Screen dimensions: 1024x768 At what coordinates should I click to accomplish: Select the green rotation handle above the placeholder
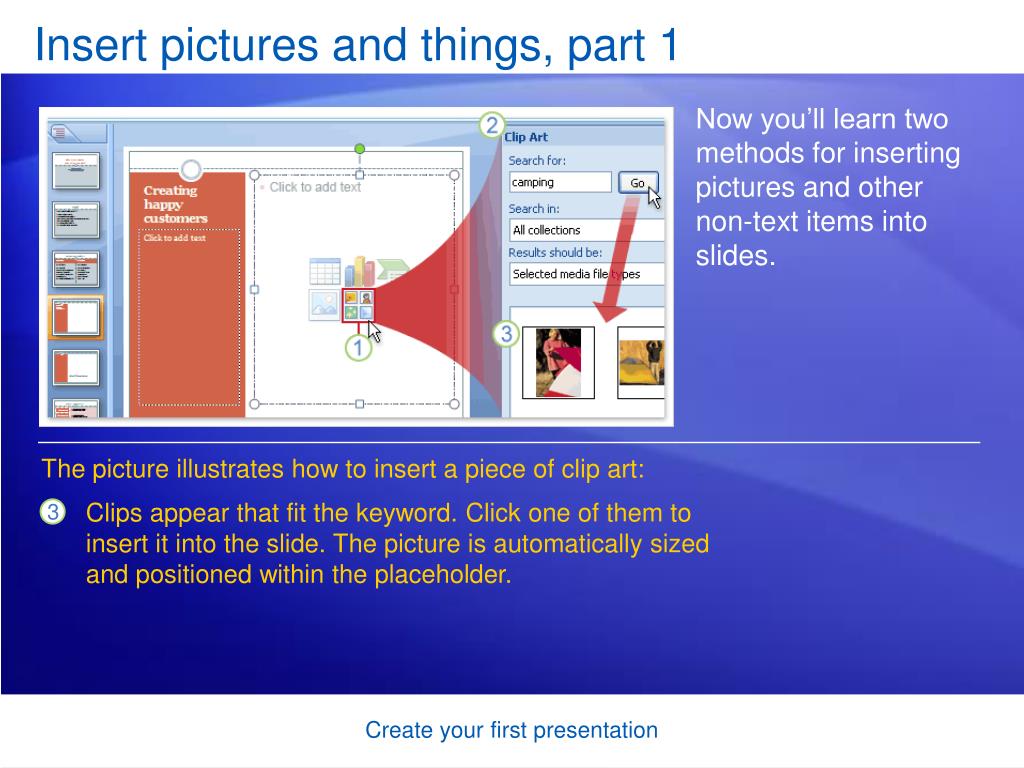(359, 149)
